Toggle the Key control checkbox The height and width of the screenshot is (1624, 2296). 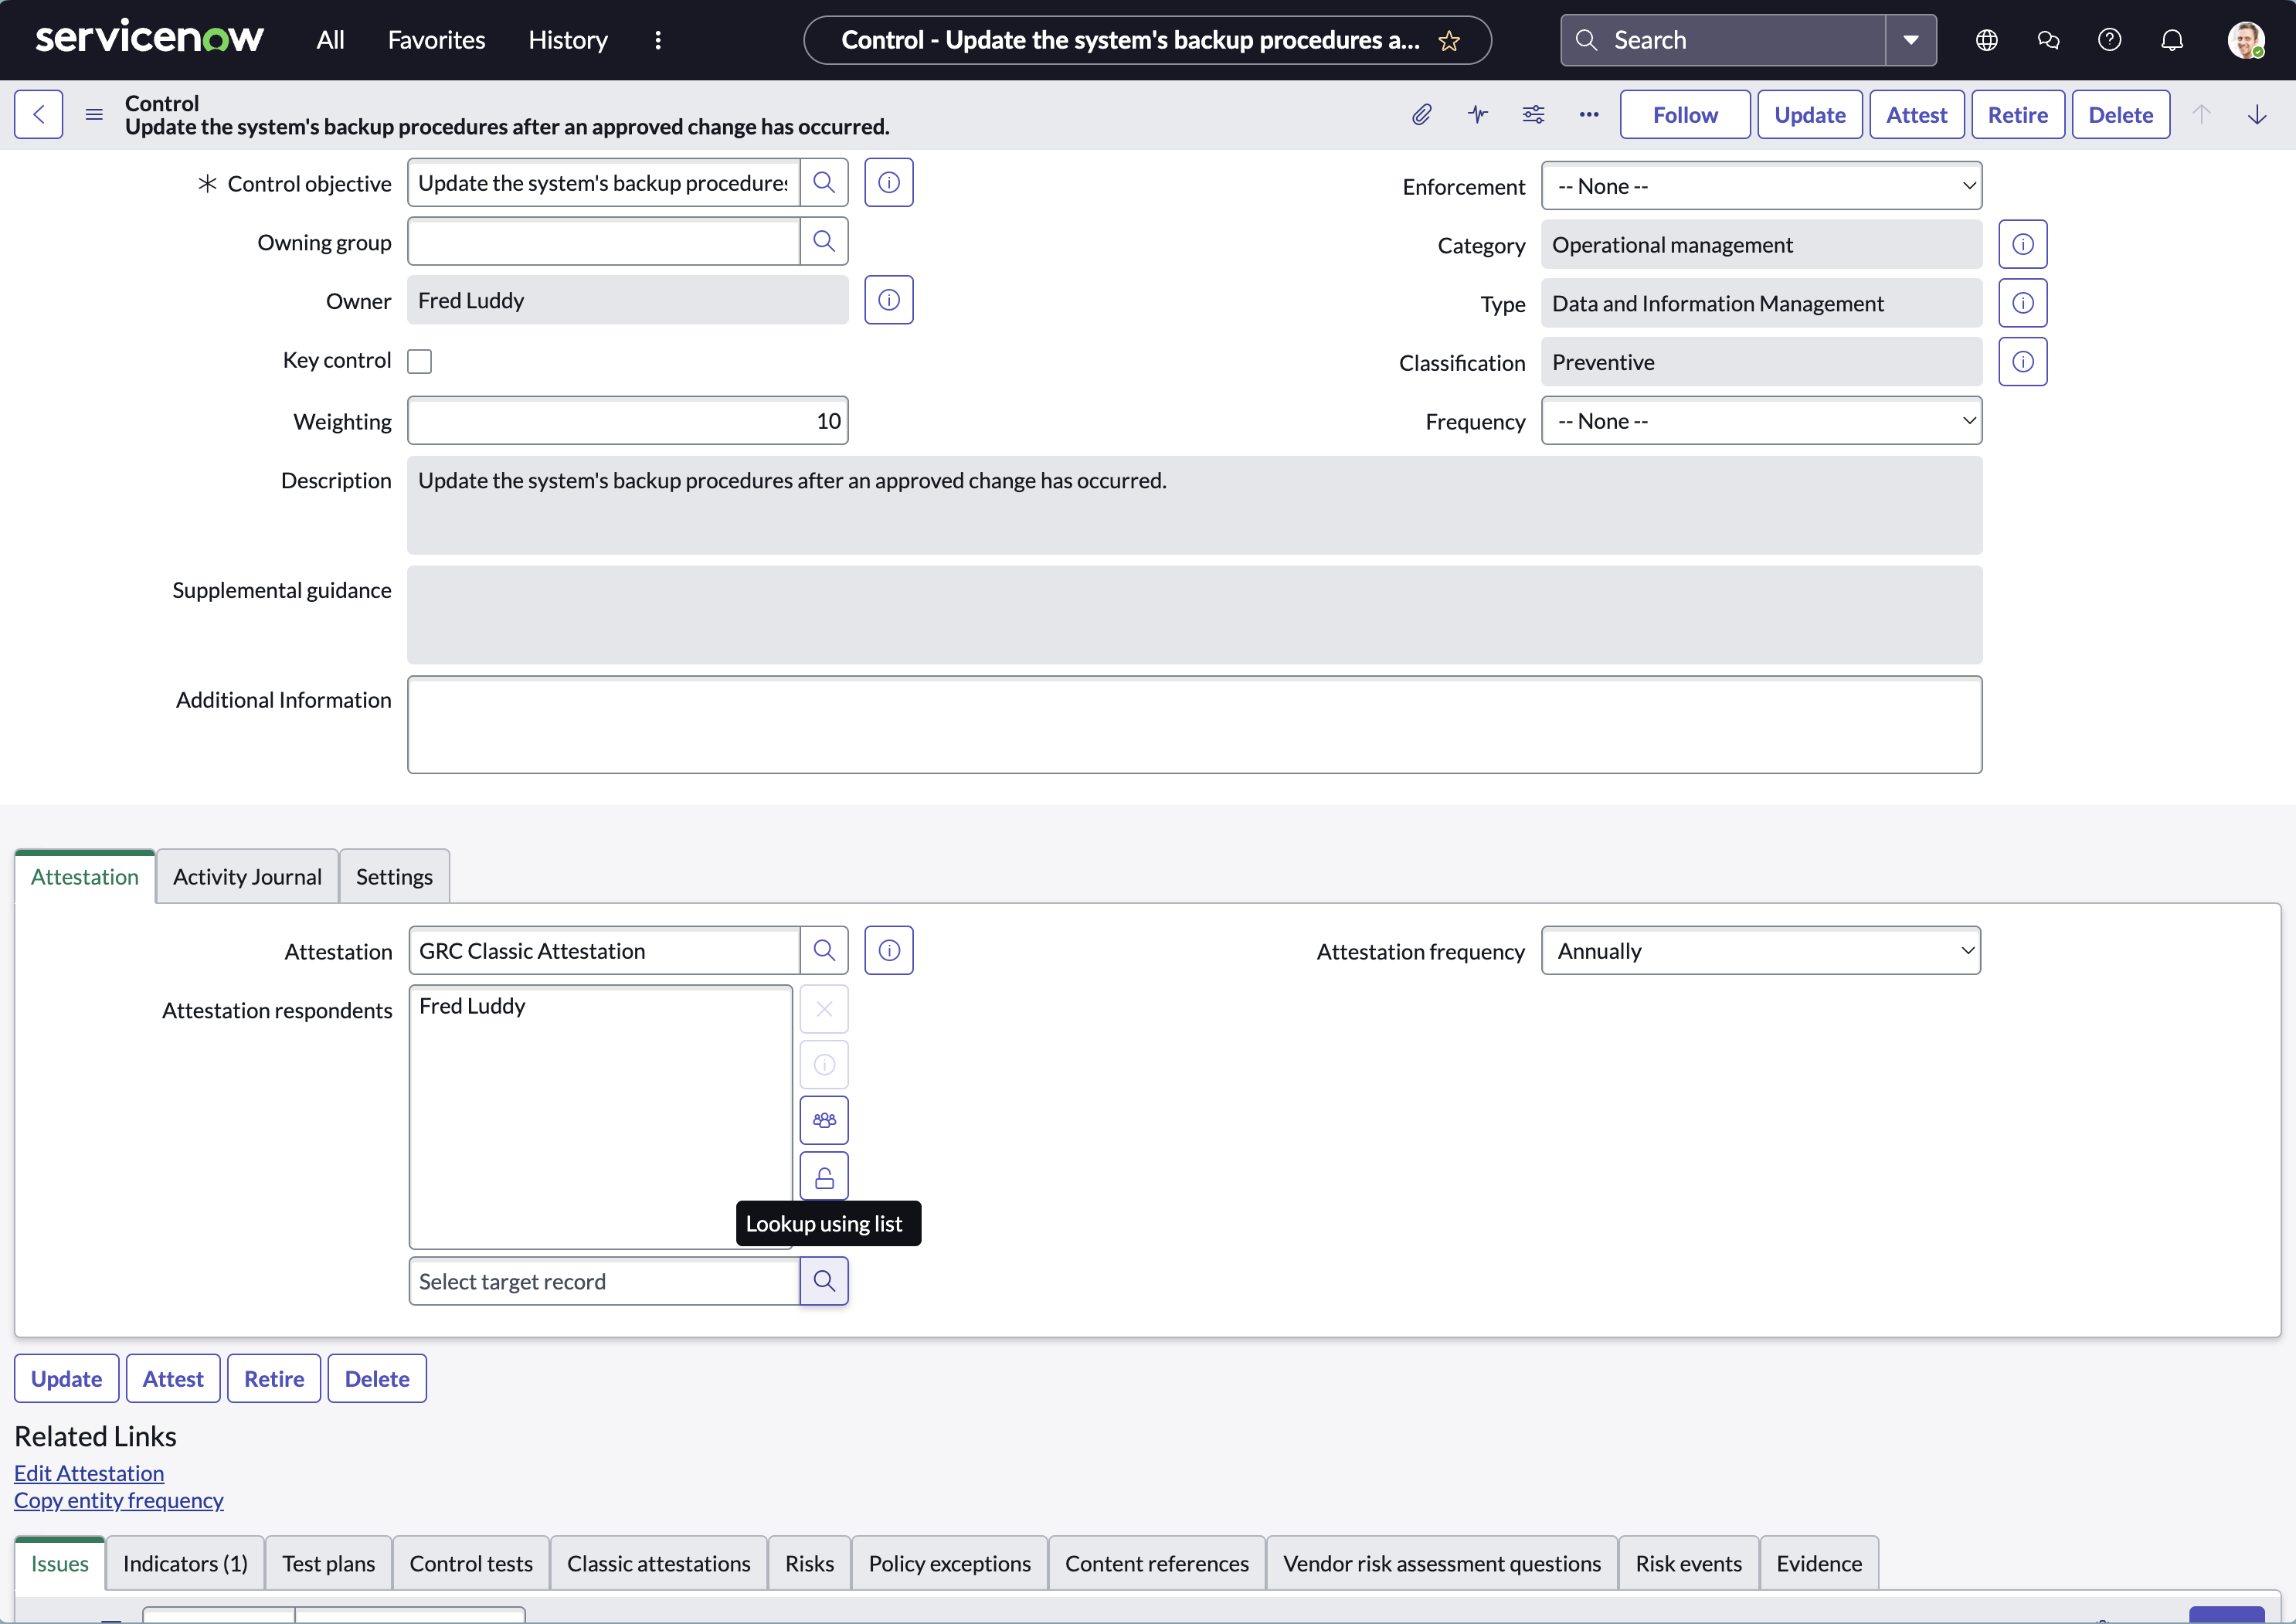pos(419,361)
